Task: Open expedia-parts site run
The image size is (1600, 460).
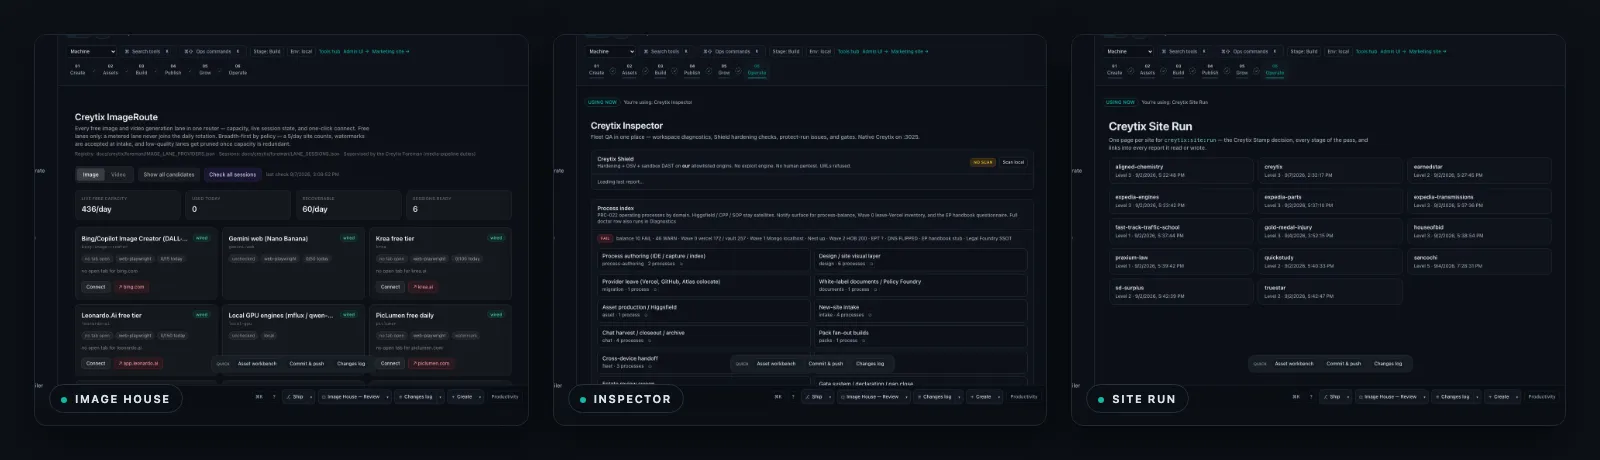Action: [x=1330, y=201]
